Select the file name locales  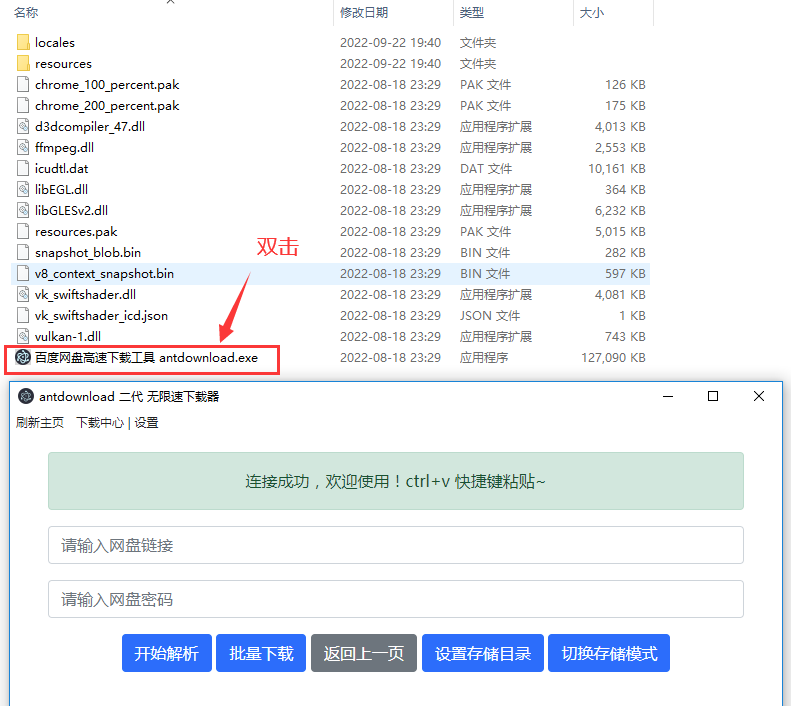(x=55, y=42)
